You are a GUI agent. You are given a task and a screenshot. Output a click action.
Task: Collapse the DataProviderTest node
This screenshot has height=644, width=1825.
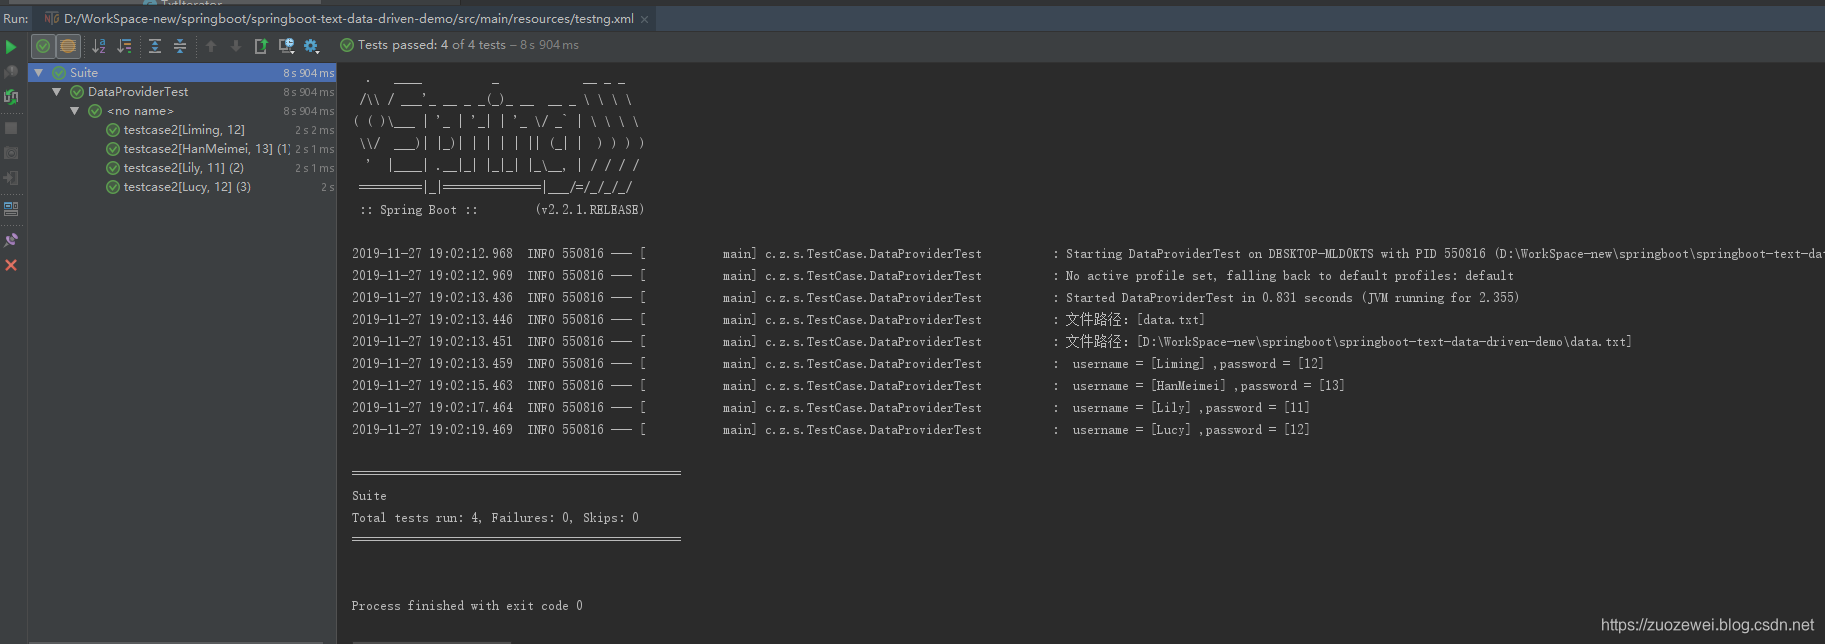pos(57,92)
